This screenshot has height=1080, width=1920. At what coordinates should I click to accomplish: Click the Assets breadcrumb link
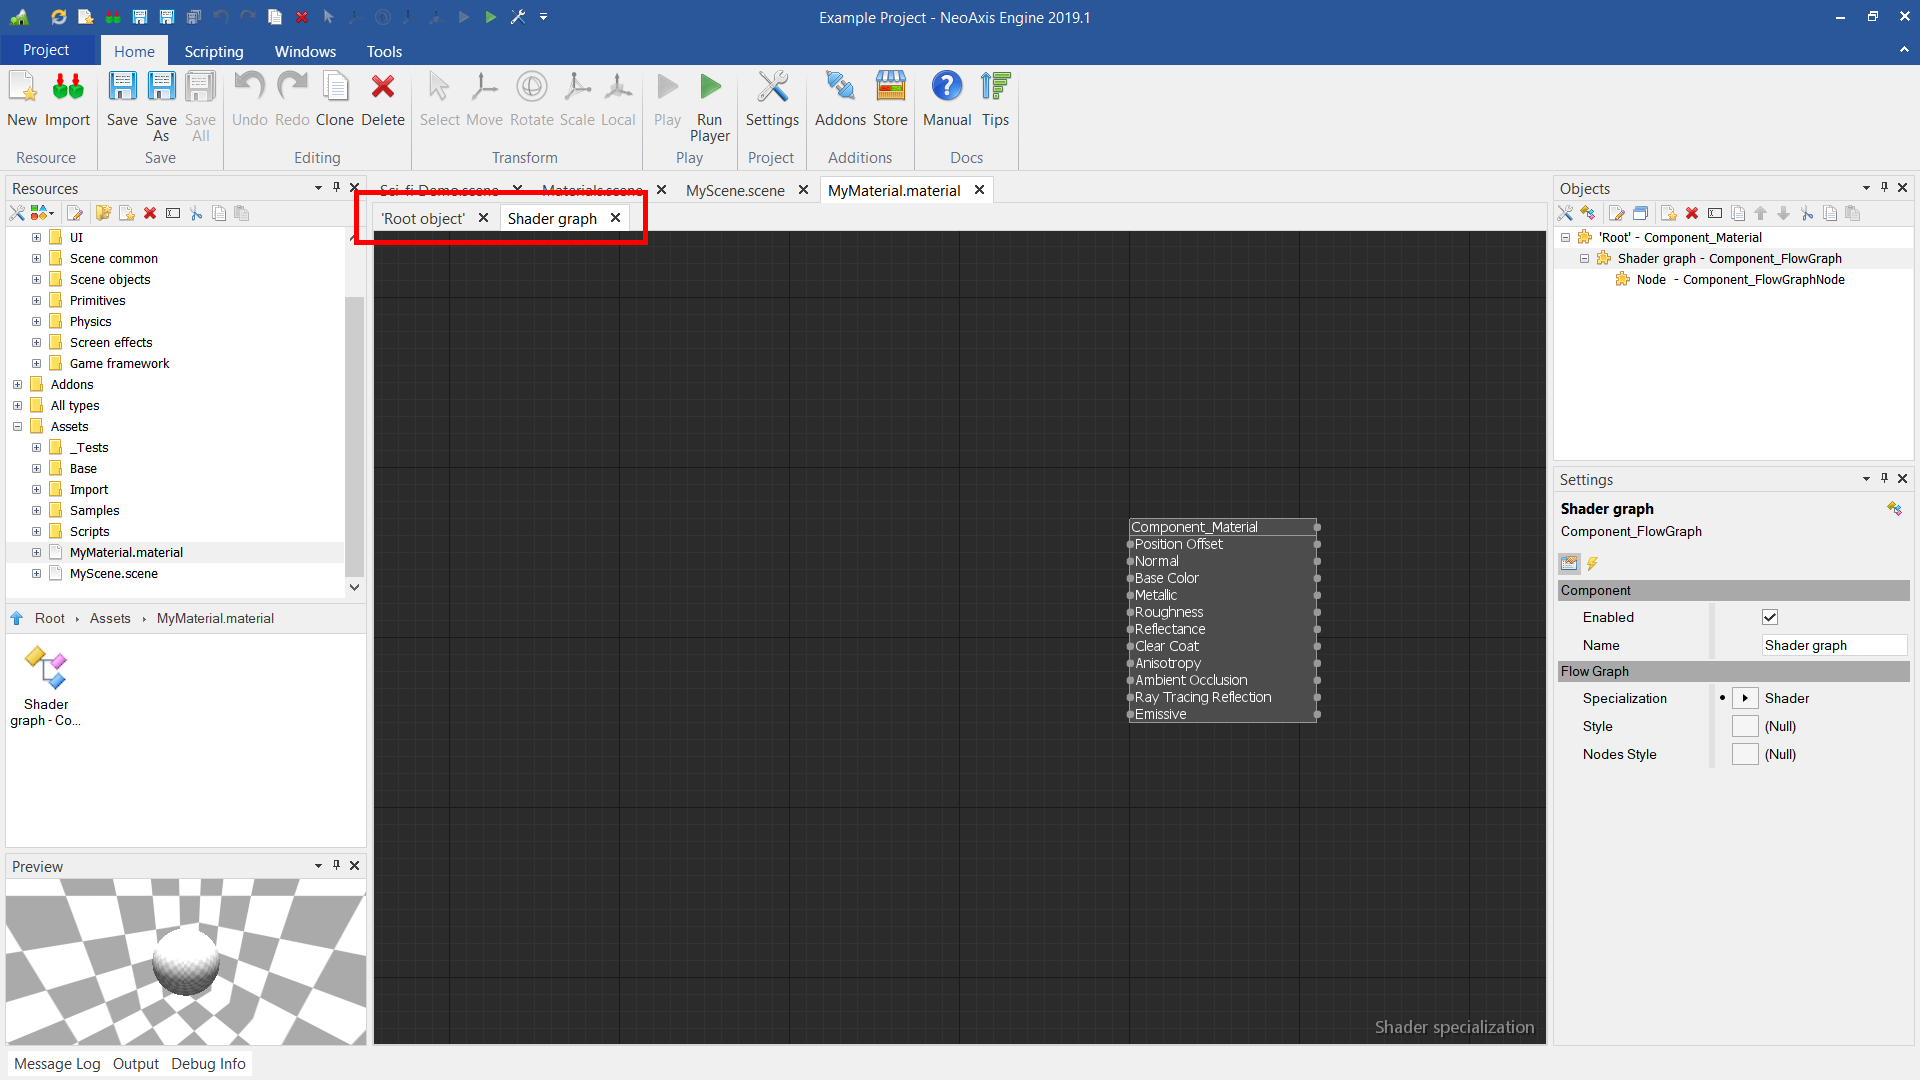coord(110,618)
